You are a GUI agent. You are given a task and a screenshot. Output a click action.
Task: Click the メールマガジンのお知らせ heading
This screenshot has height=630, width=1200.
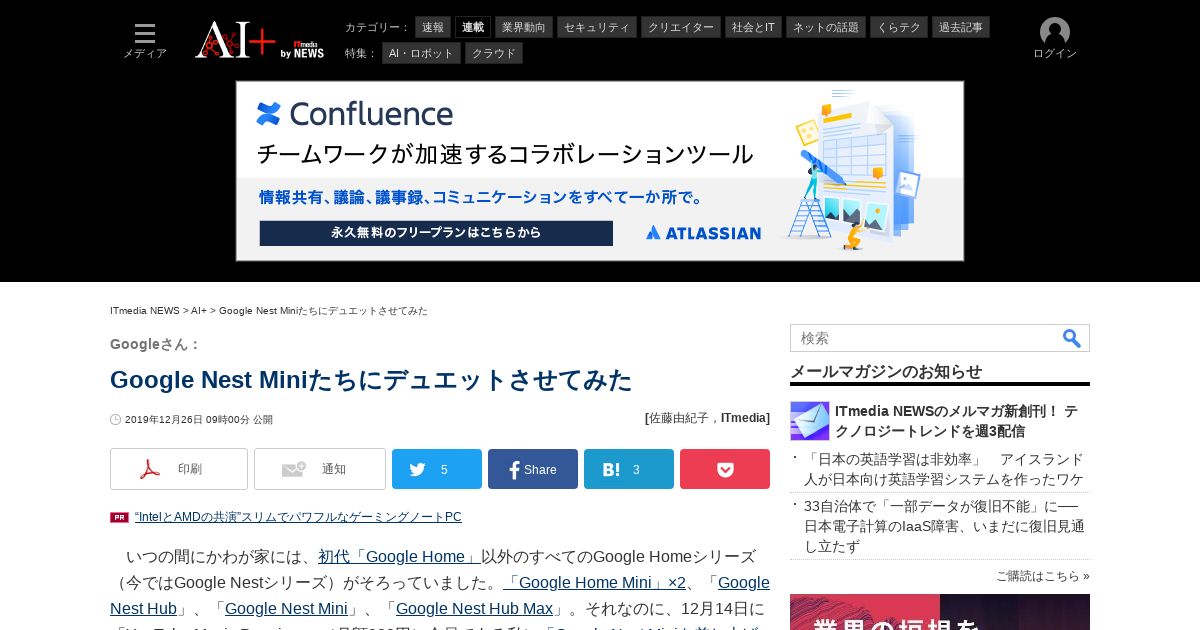[886, 372]
